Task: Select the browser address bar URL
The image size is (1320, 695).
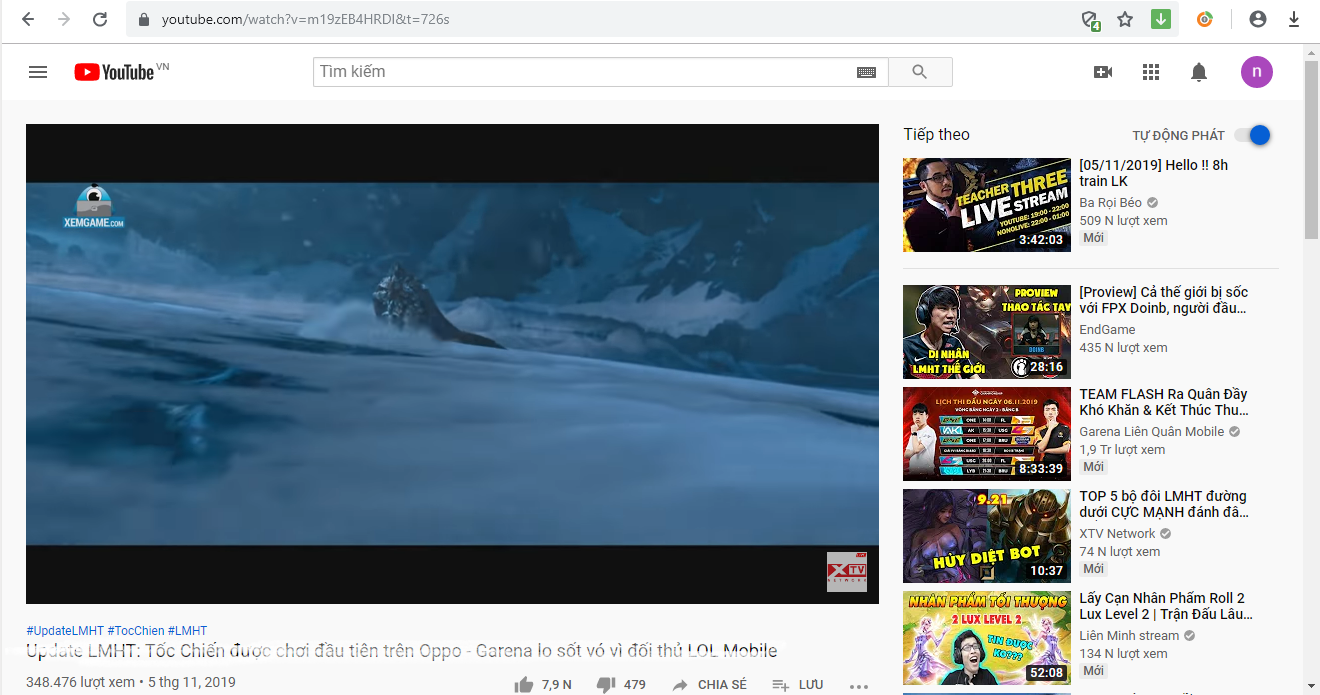Action: [305, 19]
